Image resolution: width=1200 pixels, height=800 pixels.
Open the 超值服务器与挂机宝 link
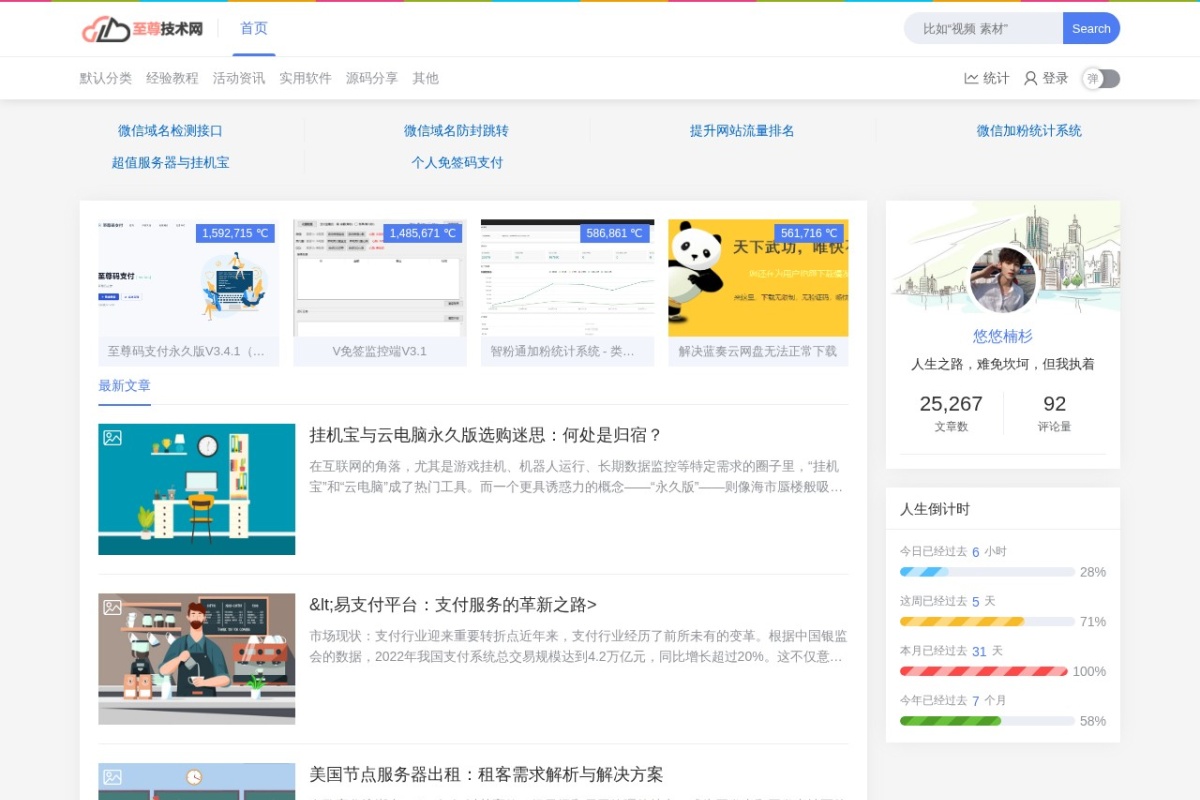point(170,163)
